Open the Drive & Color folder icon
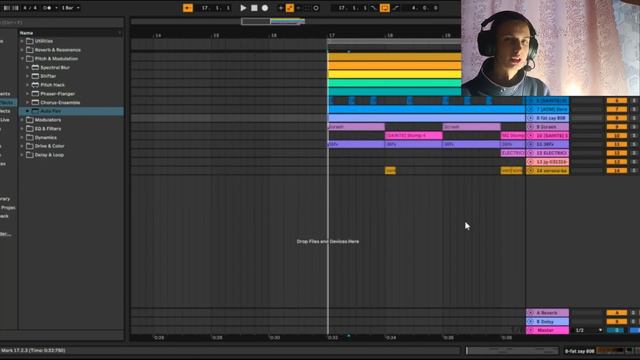Viewport: 640px width, 360px height. [x=30, y=146]
